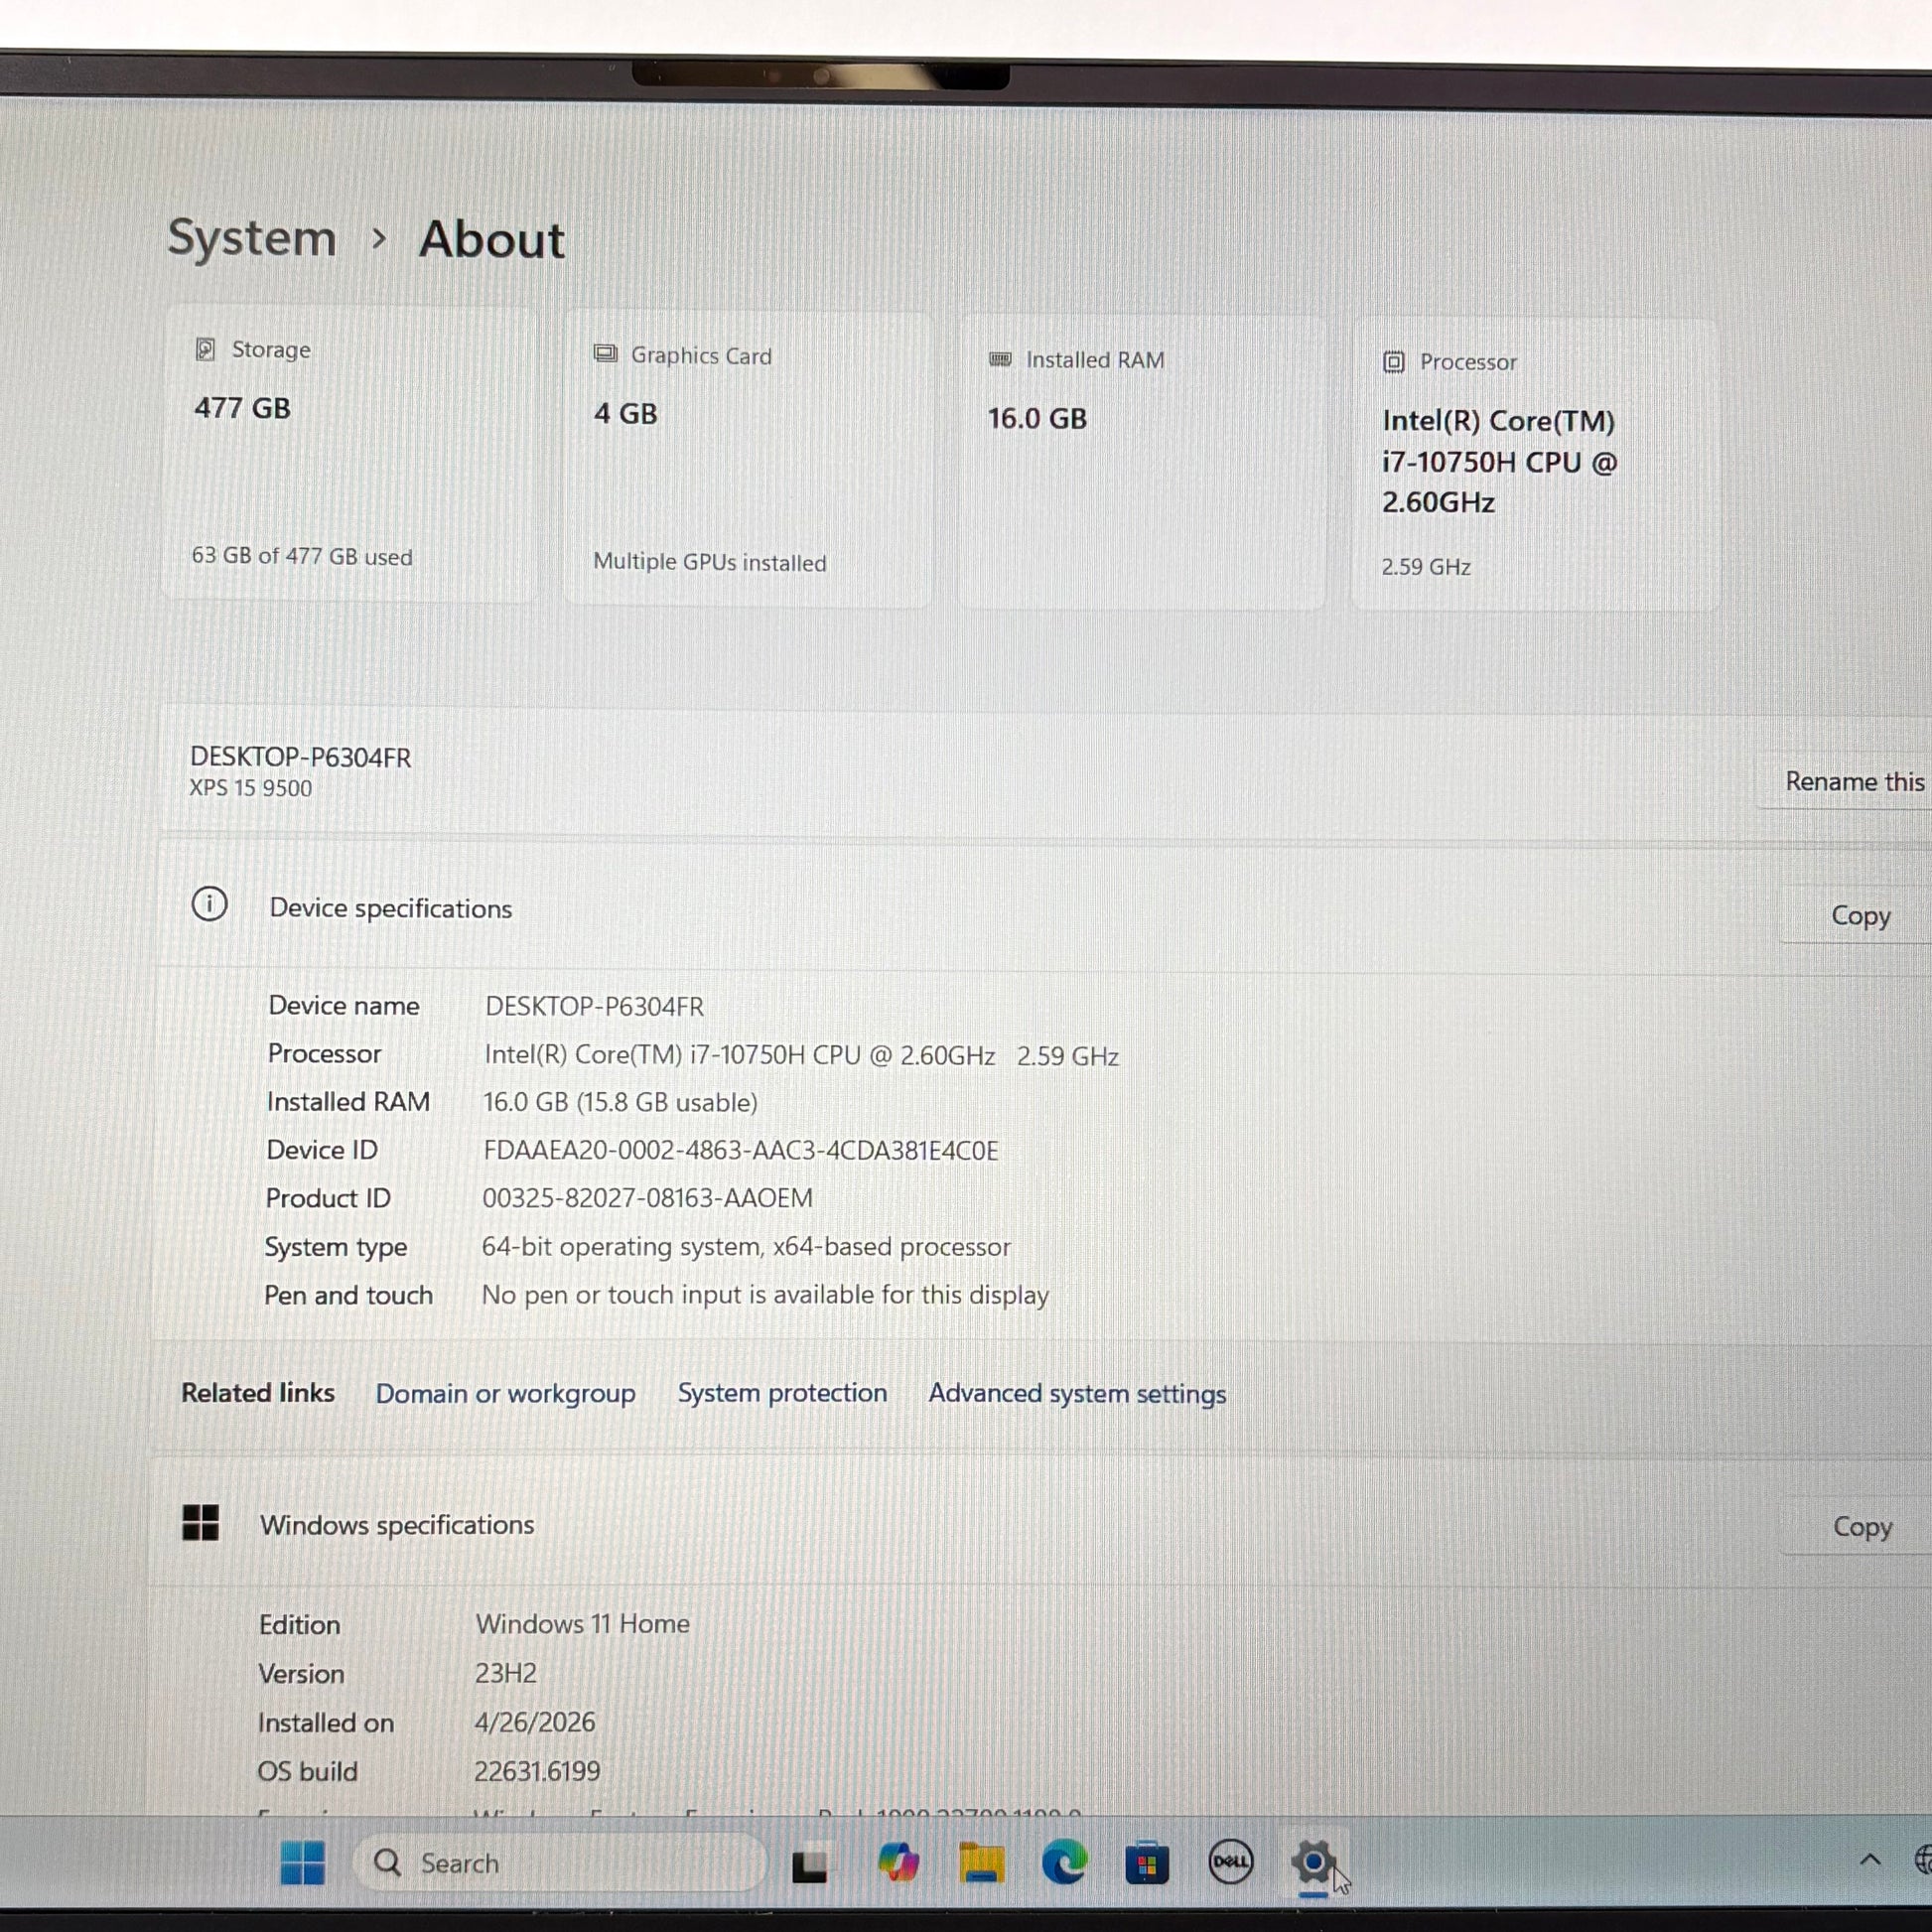
Task: Open Microsoft Store from taskbar
Action: pos(1146,1863)
